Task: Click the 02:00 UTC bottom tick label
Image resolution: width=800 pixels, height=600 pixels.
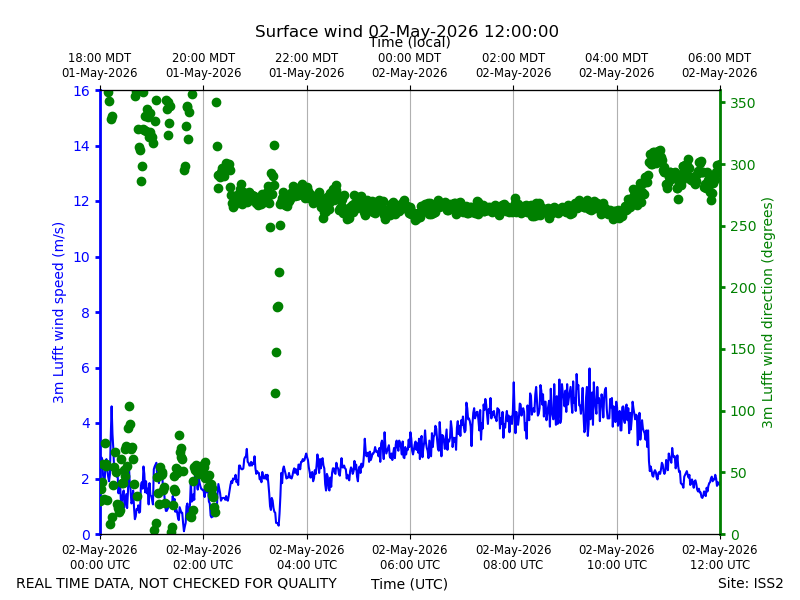Action: (x=203, y=557)
